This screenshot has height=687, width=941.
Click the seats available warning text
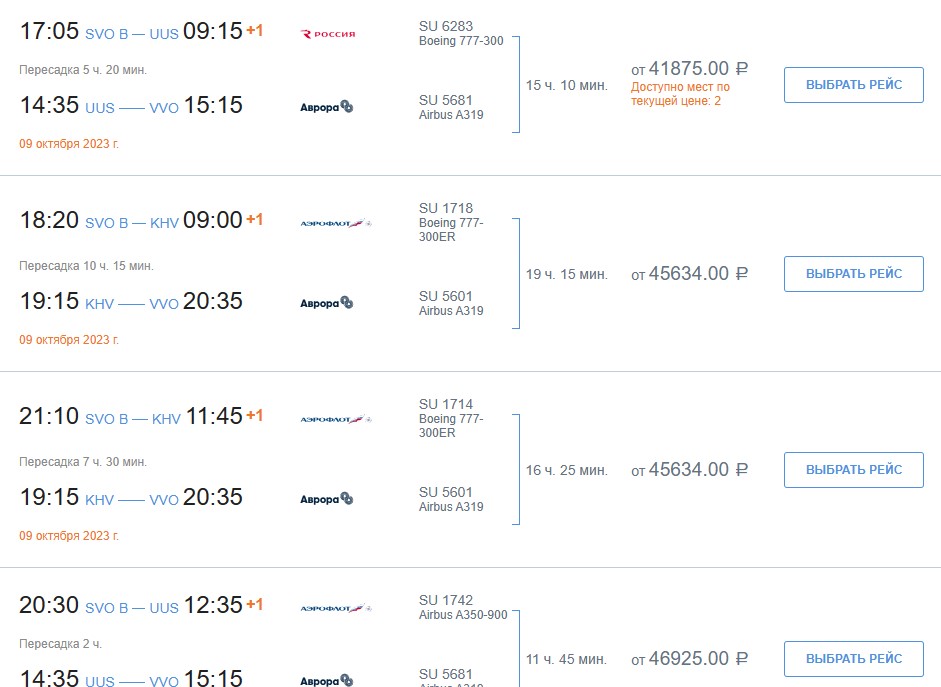[680, 94]
